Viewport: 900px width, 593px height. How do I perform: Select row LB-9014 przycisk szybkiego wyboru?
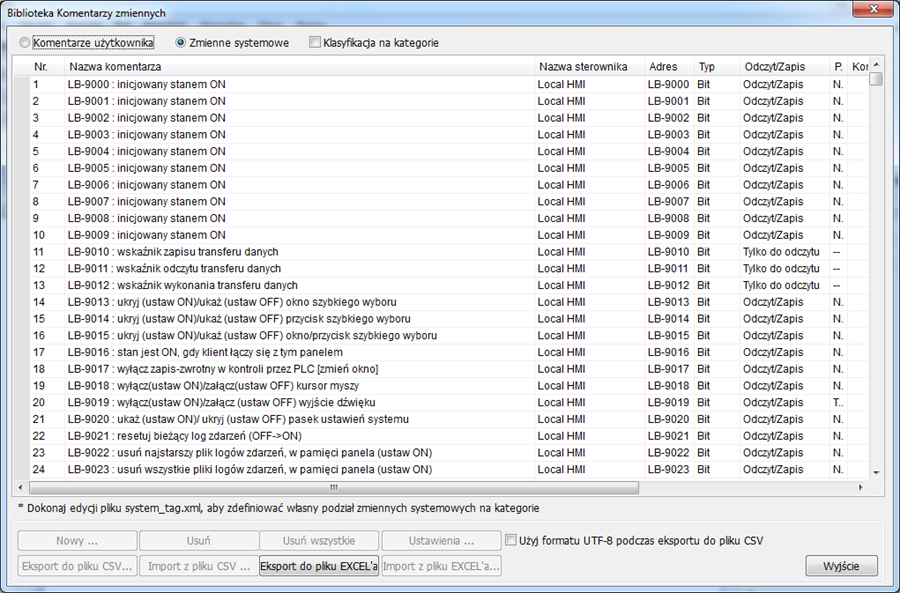pos(440,319)
